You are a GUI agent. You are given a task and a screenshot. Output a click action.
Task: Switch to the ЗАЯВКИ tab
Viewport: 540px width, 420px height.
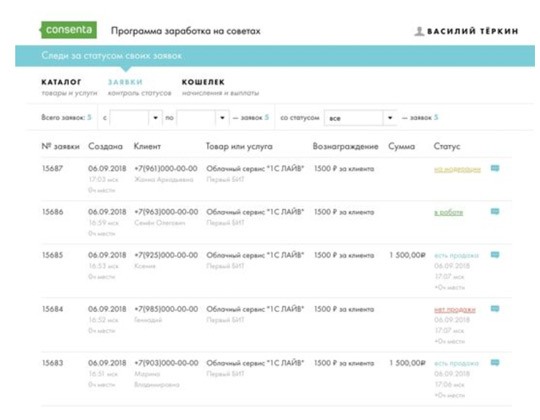(x=139, y=87)
